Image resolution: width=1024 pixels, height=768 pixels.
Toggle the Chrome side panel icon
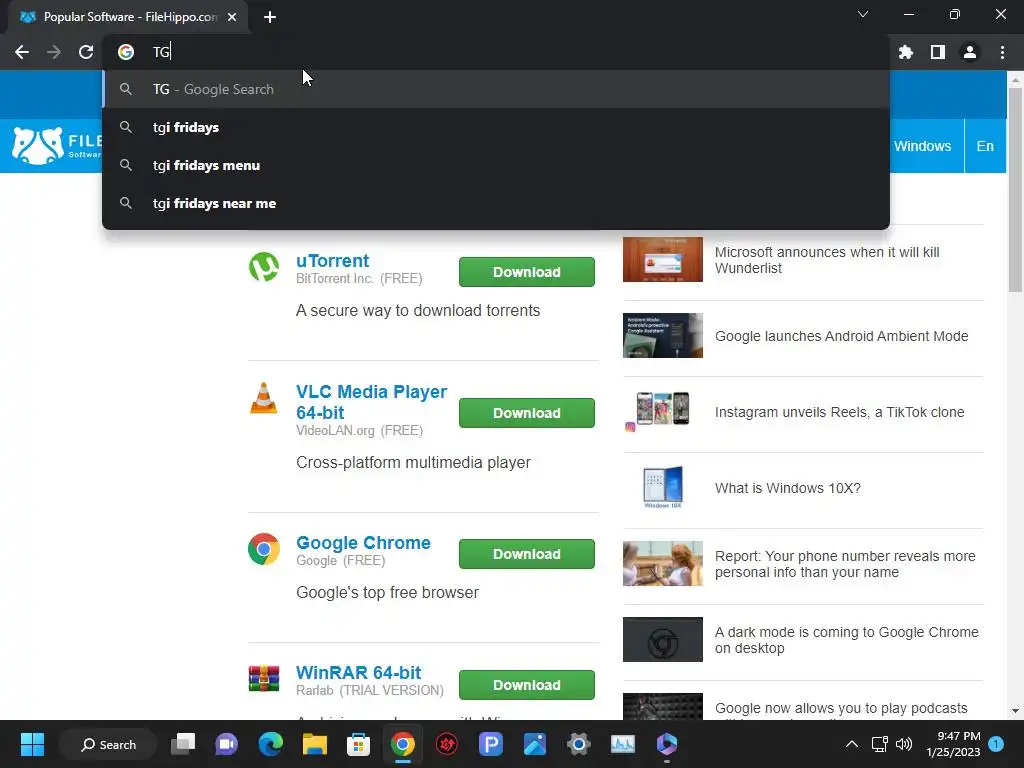pyautogui.click(x=938, y=52)
